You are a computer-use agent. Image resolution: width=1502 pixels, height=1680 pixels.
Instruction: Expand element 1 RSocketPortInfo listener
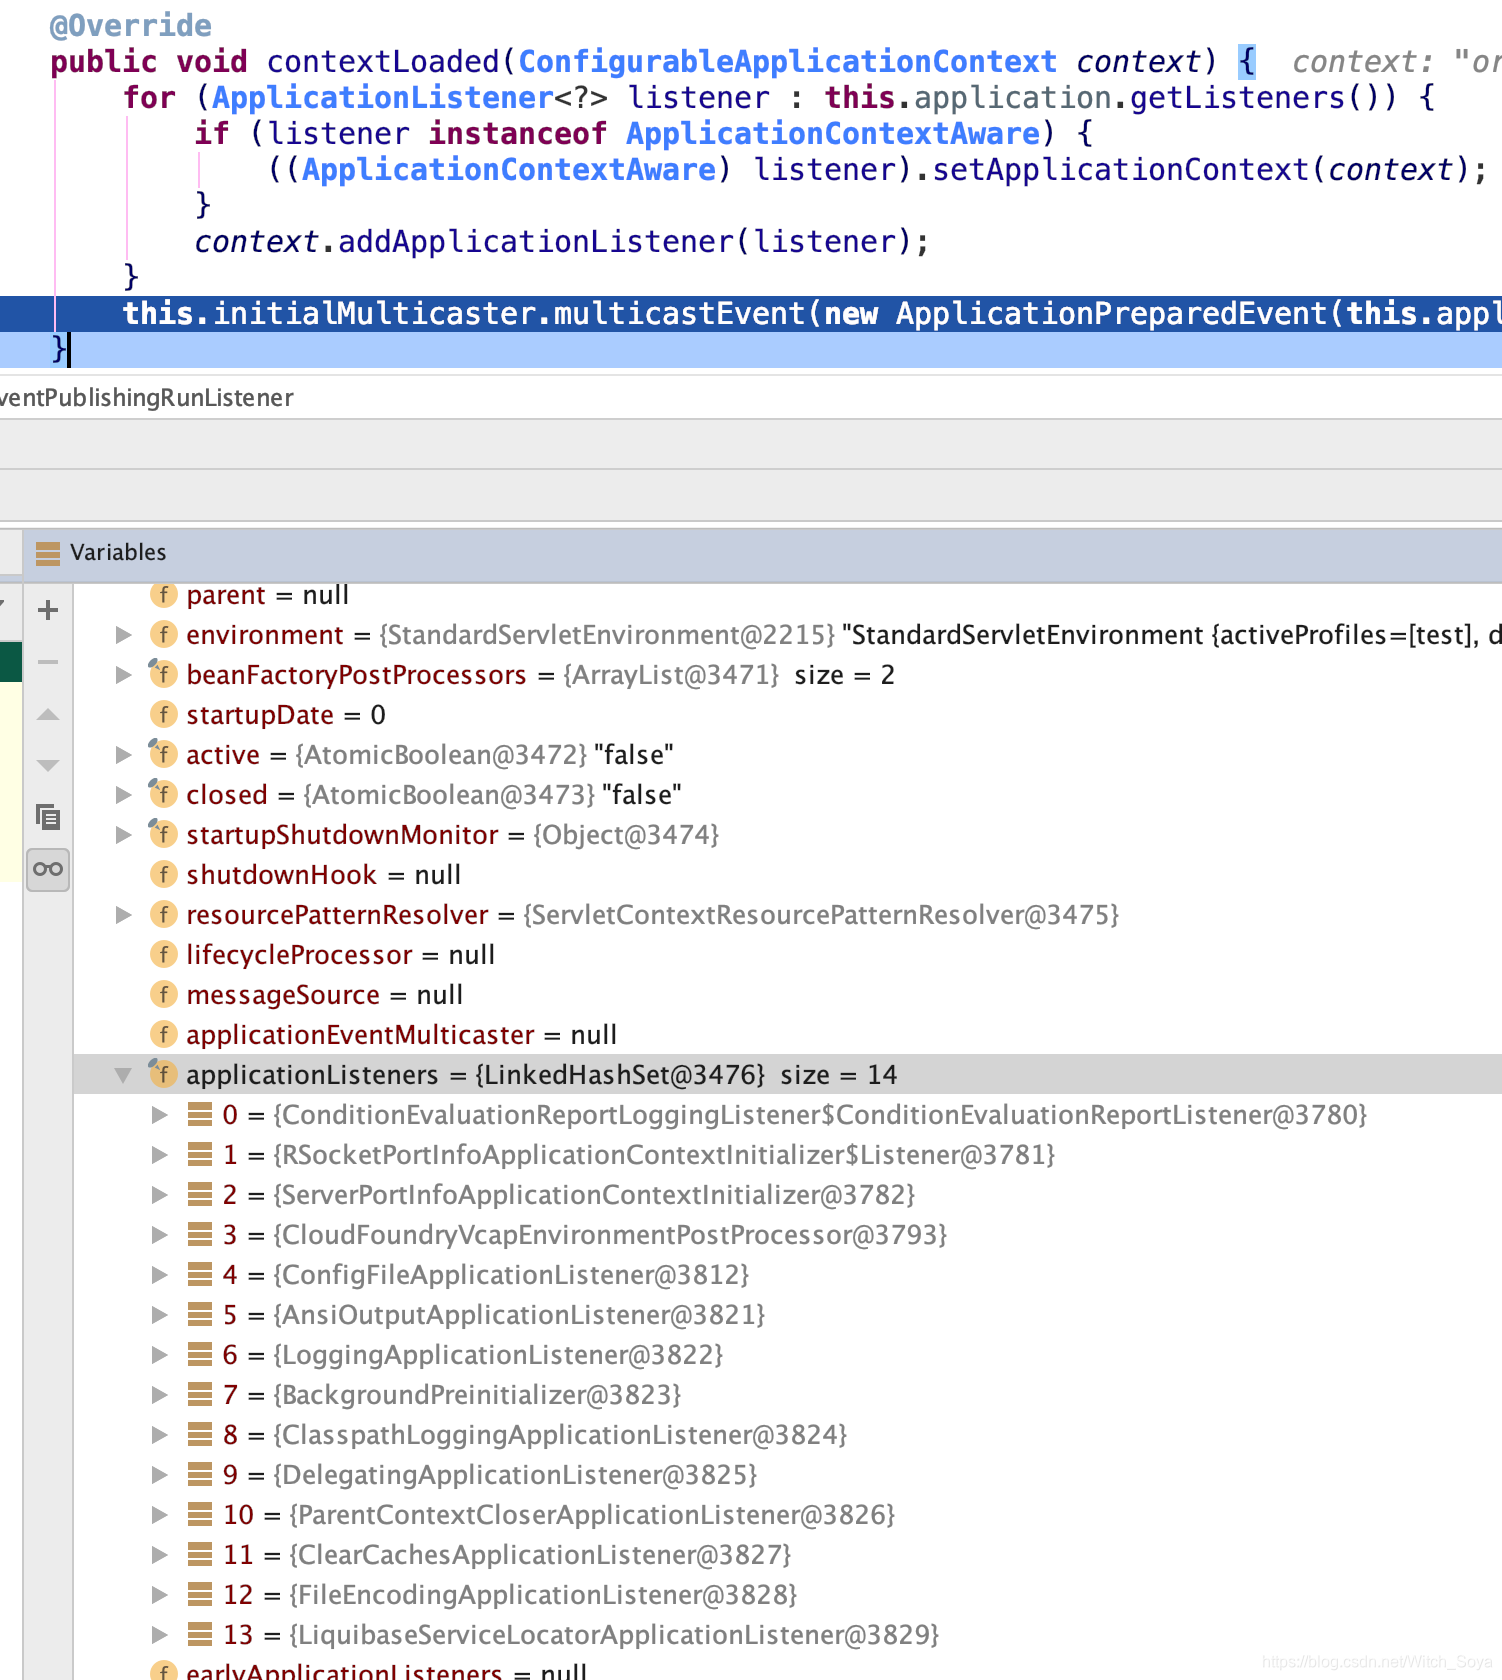(160, 1155)
